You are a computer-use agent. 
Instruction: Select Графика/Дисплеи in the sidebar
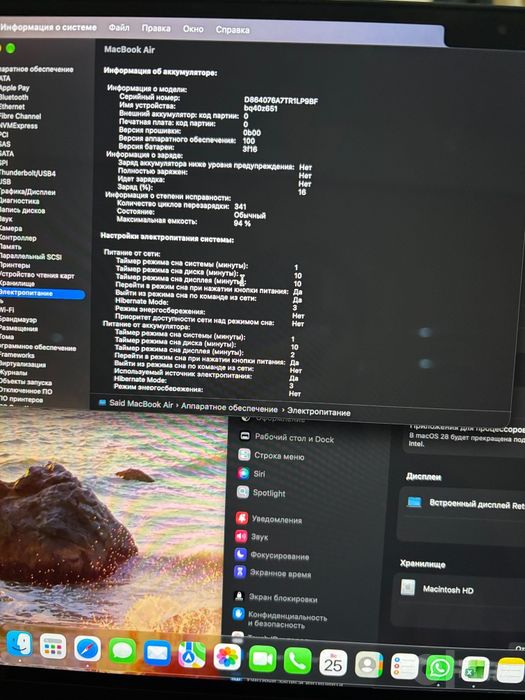[27, 192]
